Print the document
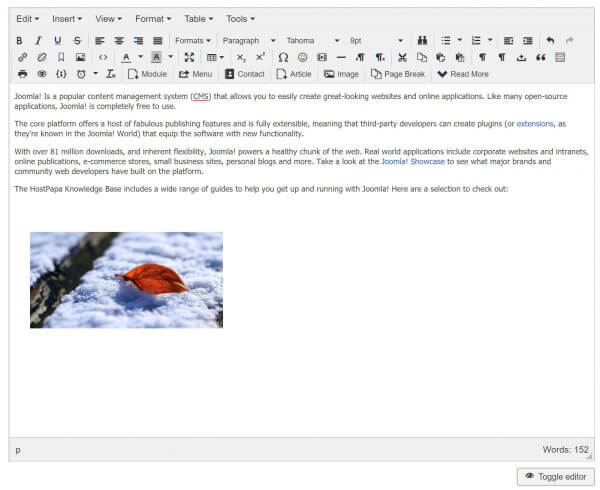The width and height of the screenshot is (600, 490). click(23, 74)
